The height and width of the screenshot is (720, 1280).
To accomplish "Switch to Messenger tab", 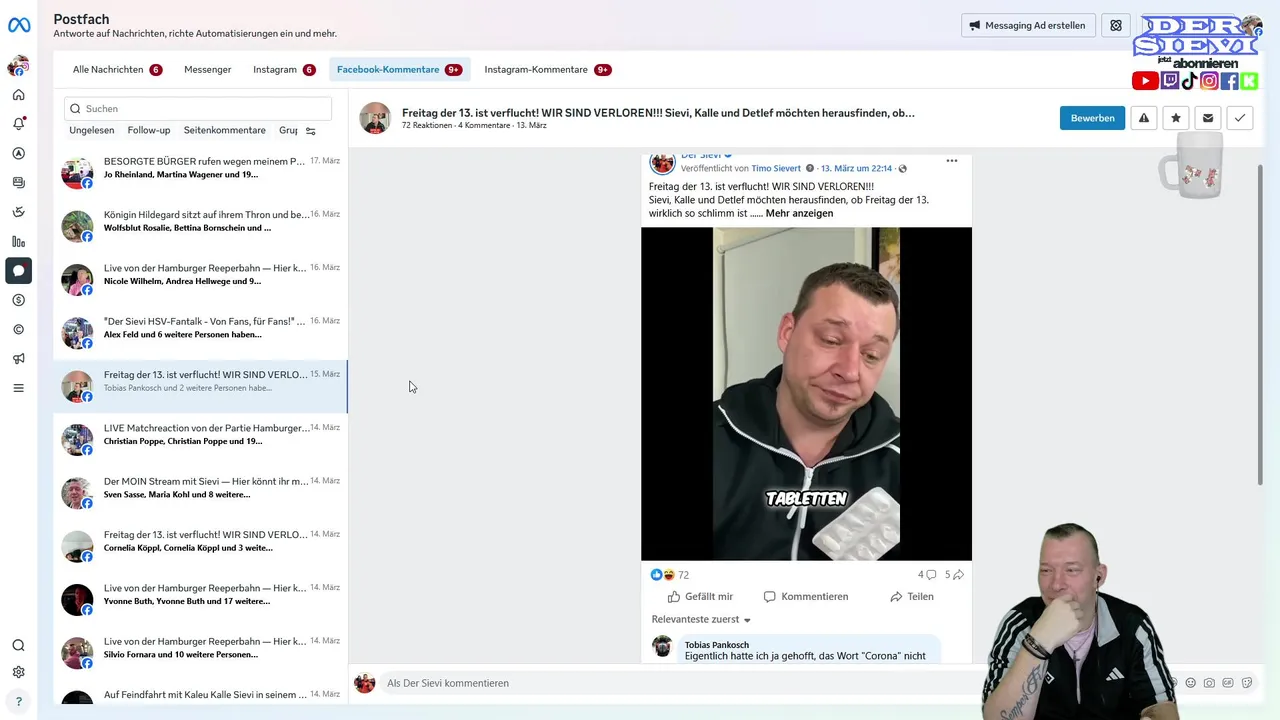I will click(x=207, y=70).
